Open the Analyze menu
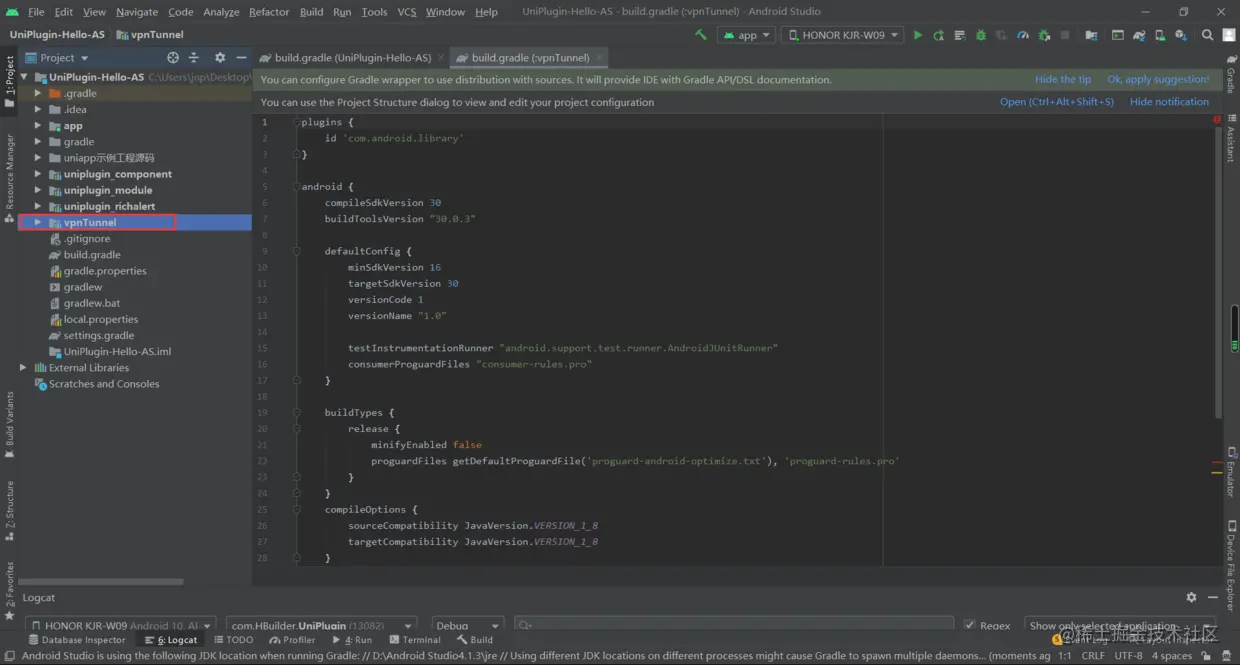Viewport: 1240px width, 665px height. (x=221, y=12)
